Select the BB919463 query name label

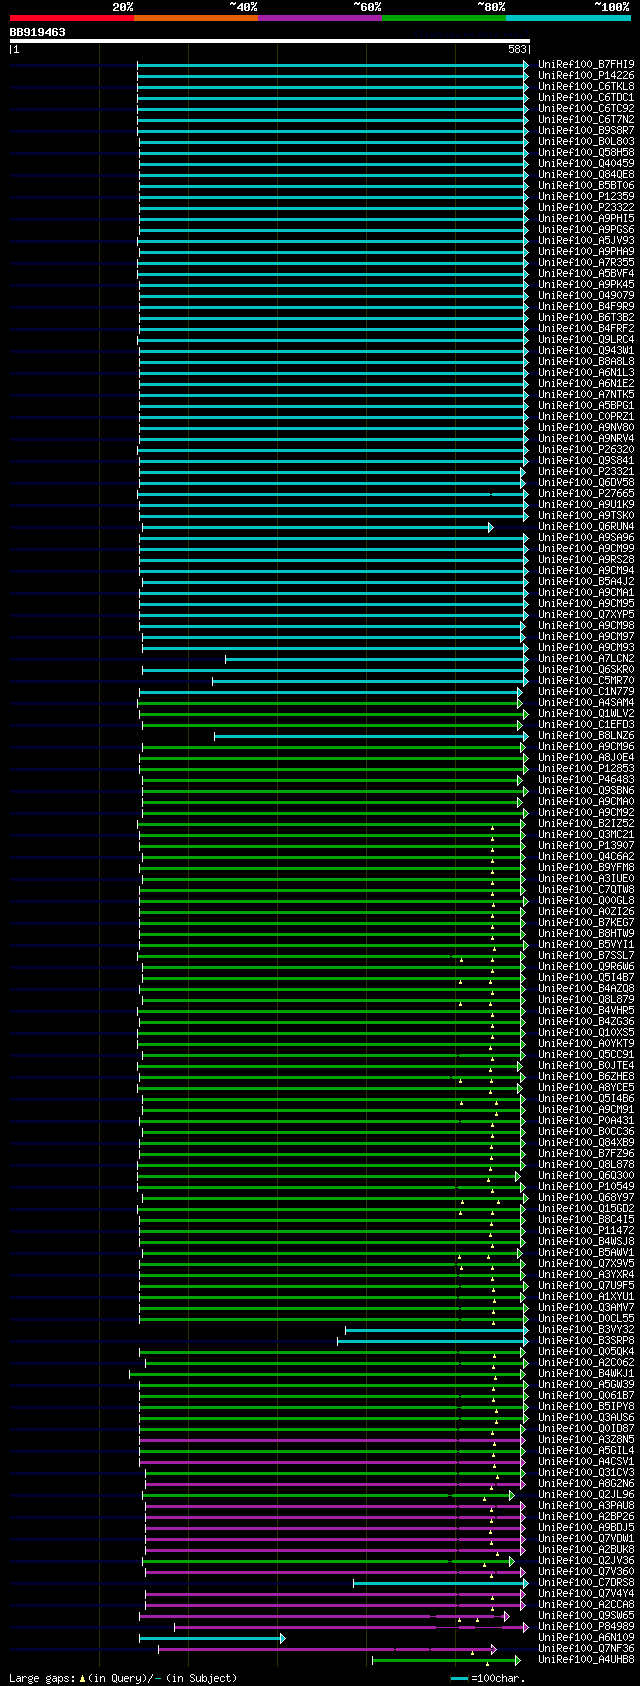[38, 32]
